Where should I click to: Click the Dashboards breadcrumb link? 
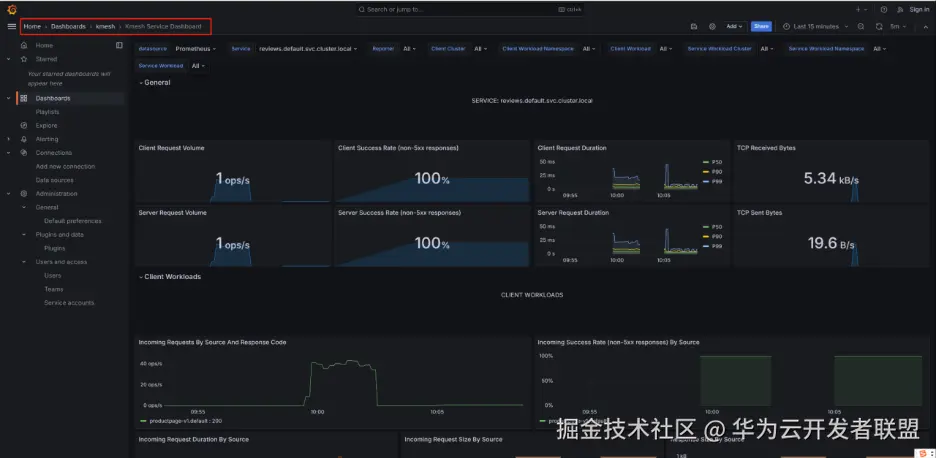(x=68, y=26)
